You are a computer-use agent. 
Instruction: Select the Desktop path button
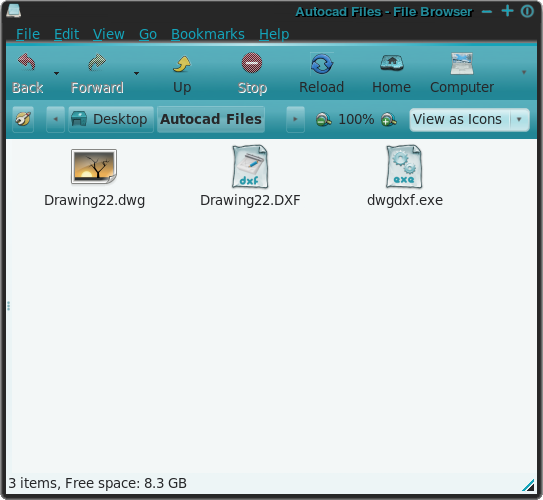tap(111, 119)
